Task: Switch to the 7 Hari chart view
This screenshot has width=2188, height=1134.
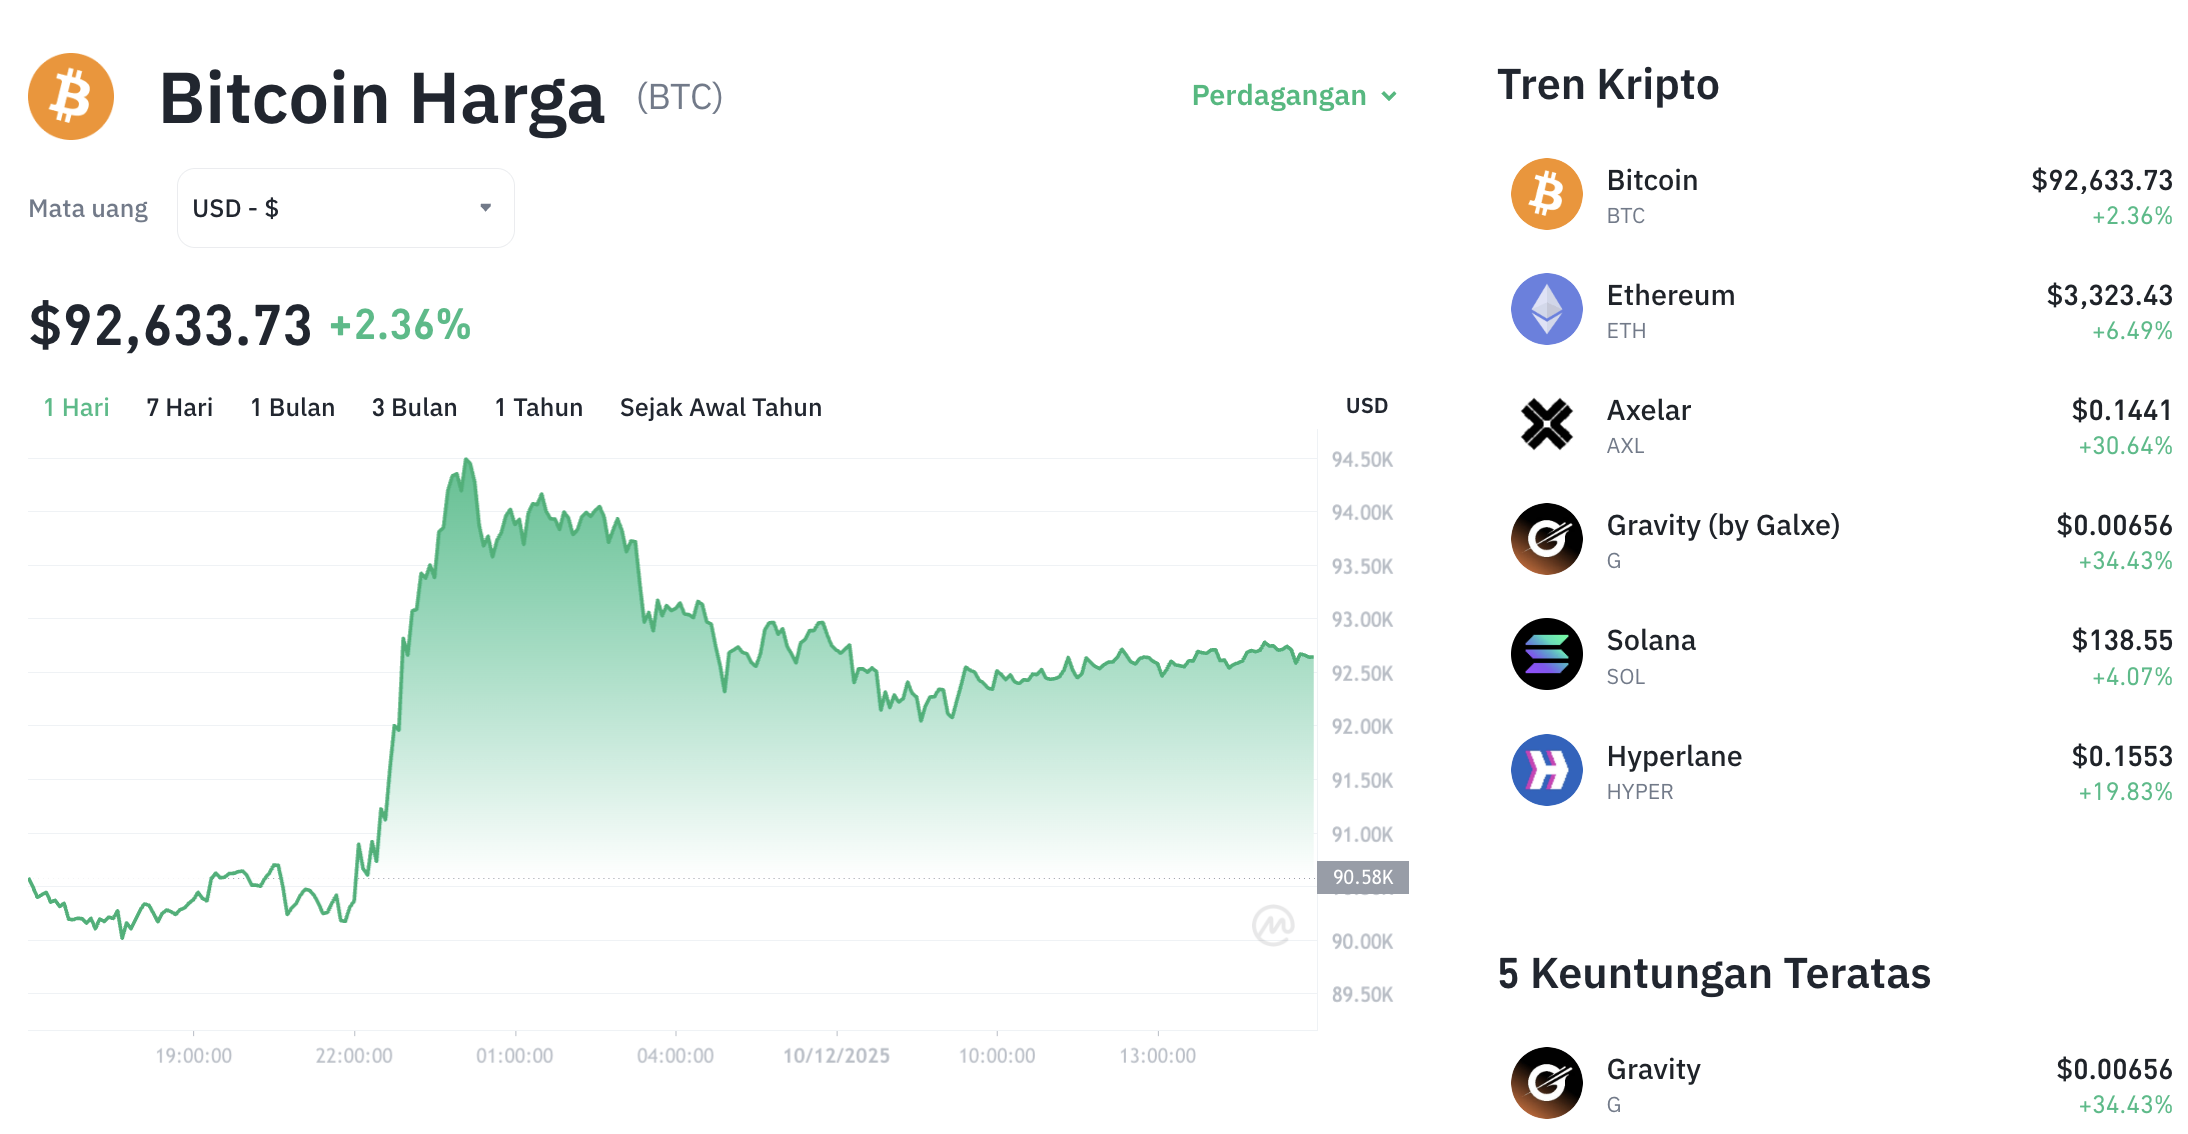Action: click(x=178, y=406)
